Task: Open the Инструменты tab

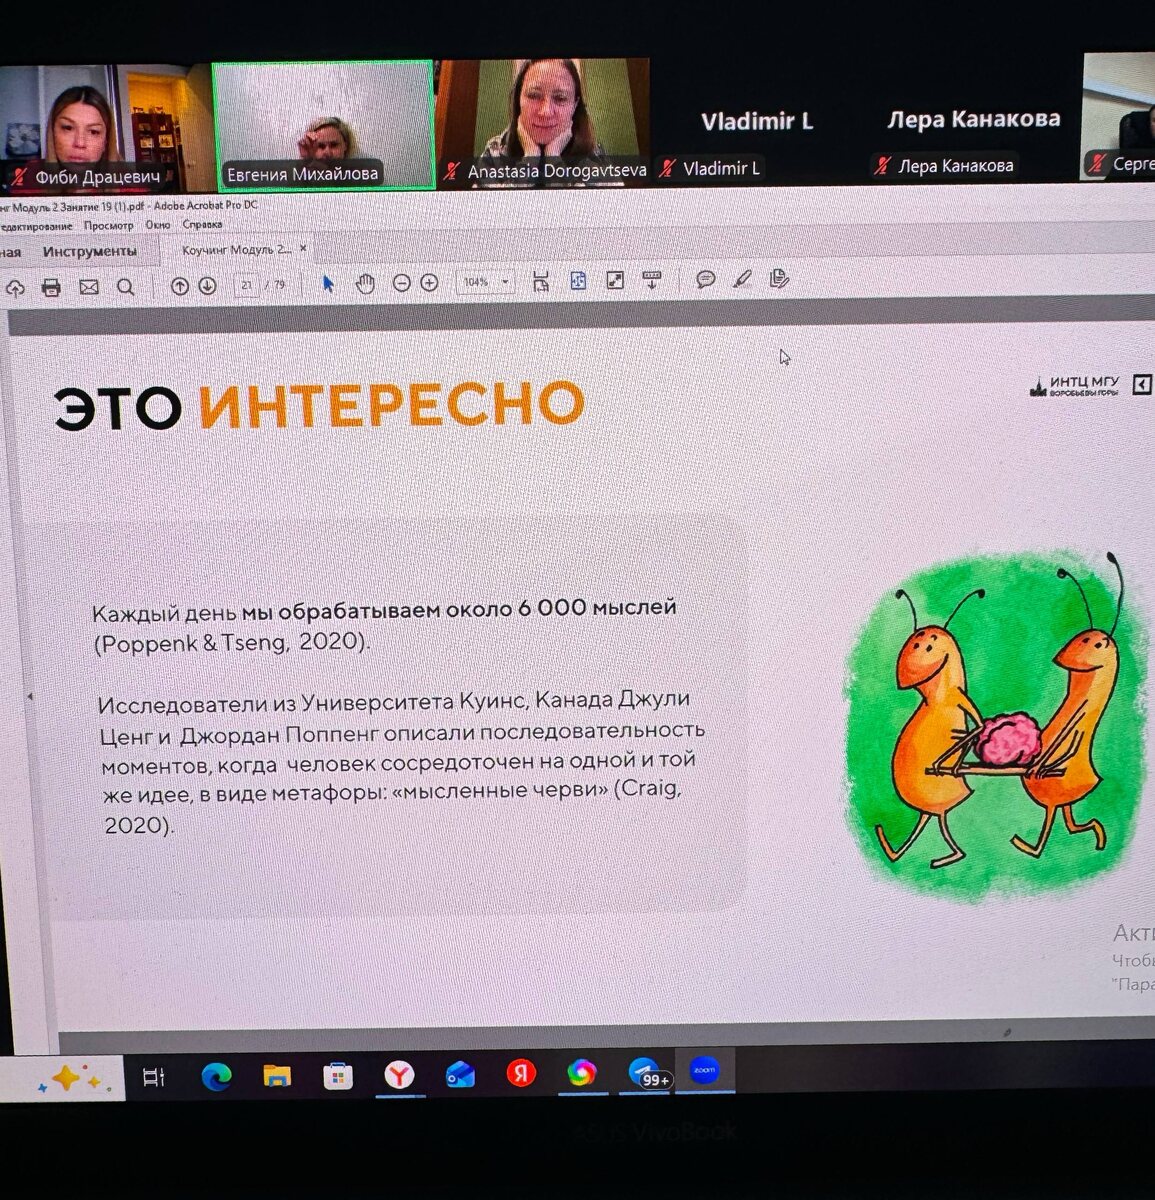Action: pos(89,252)
